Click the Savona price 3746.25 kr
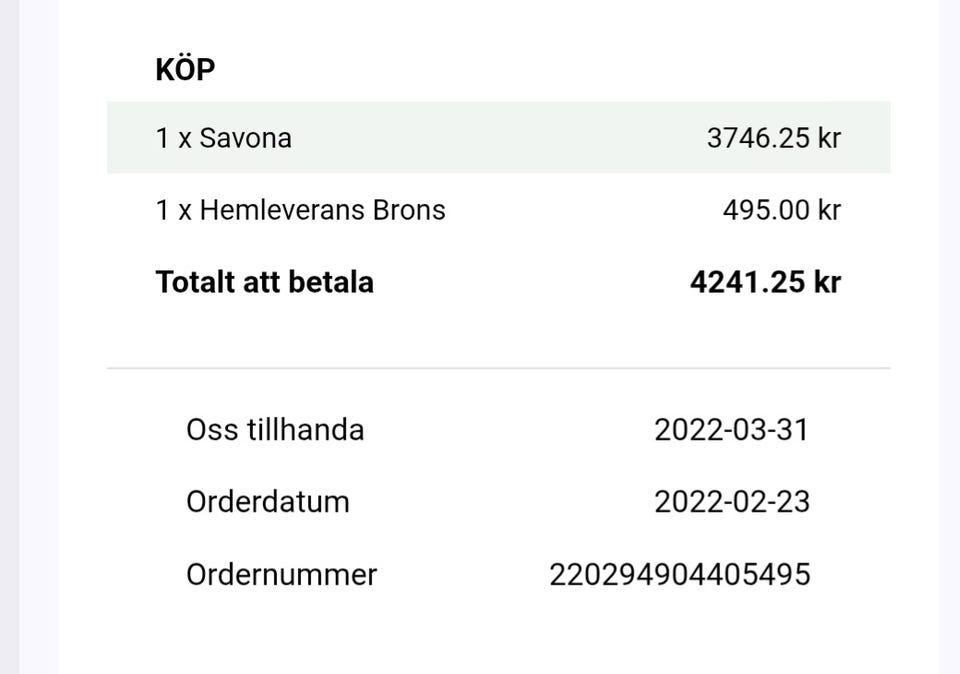 pos(773,138)
